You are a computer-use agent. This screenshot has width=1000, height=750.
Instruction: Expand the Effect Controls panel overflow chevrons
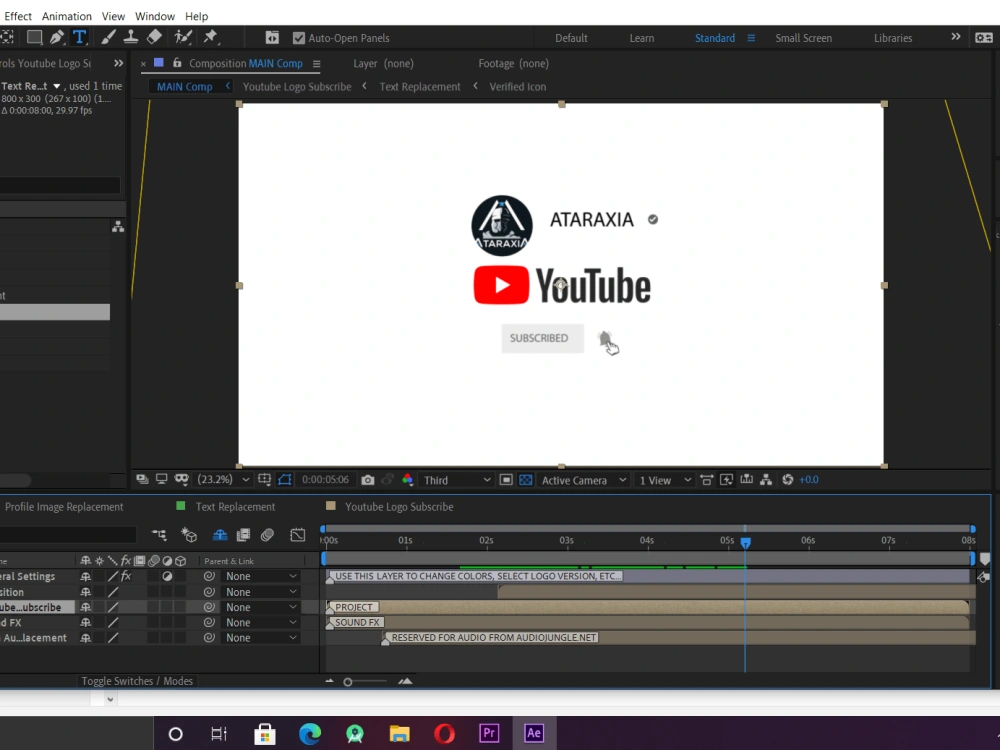tap(118, 63)
